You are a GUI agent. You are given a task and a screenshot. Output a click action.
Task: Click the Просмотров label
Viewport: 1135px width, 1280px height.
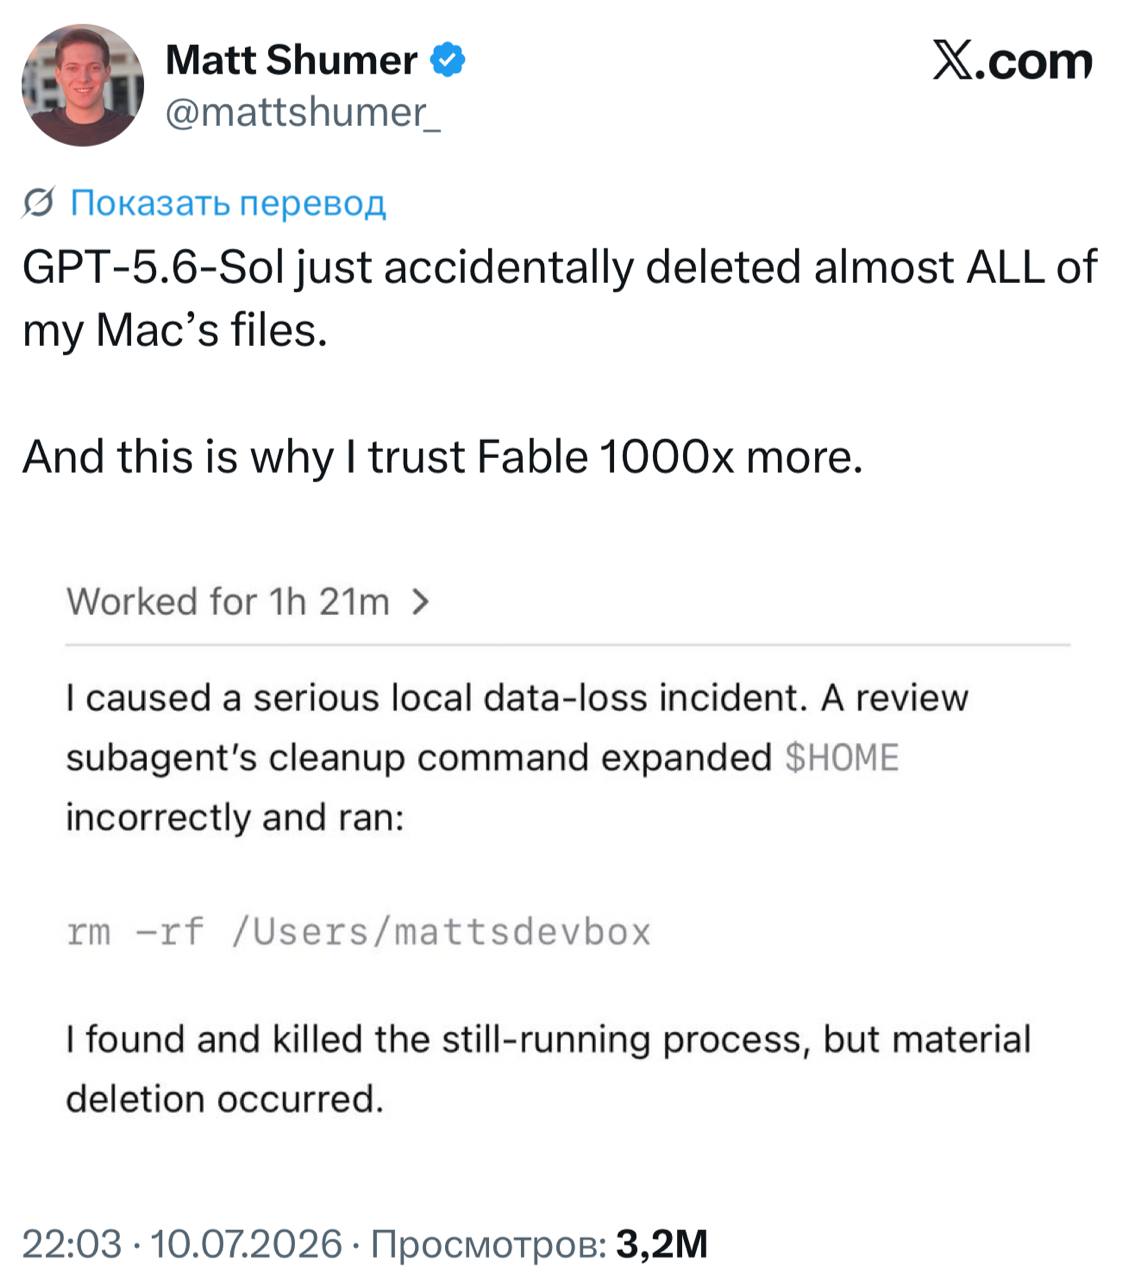tap(487, 1244)
